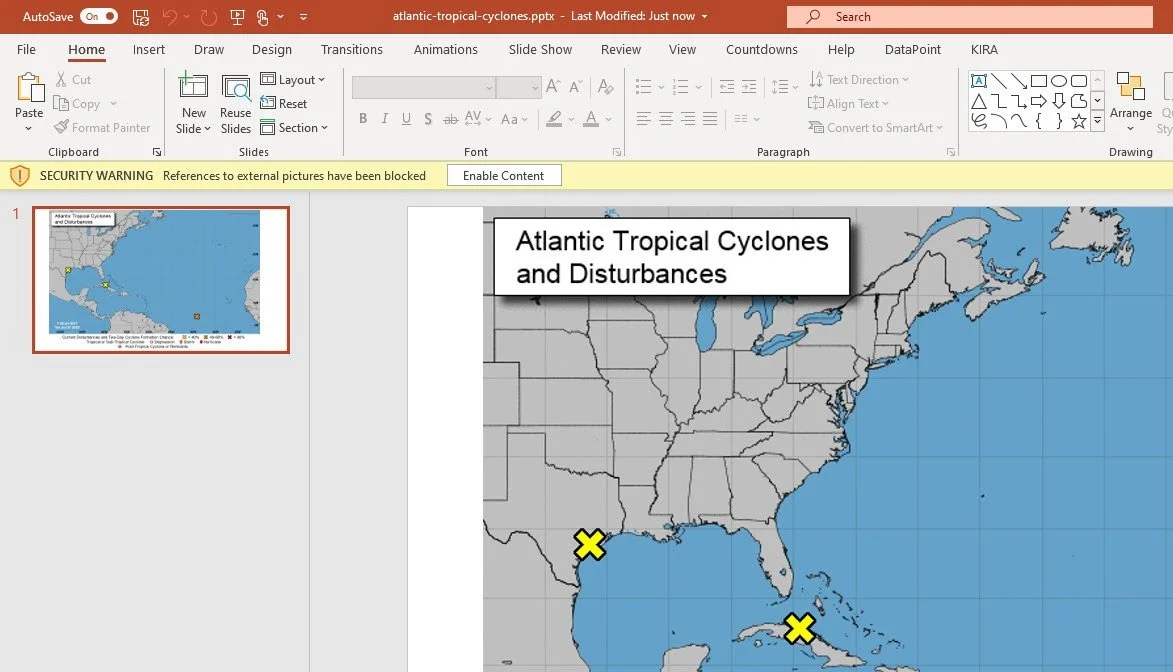This screenshot has width=1173, height=672.
Task: Open Paragraph dialog launcher
Action: 951,152
